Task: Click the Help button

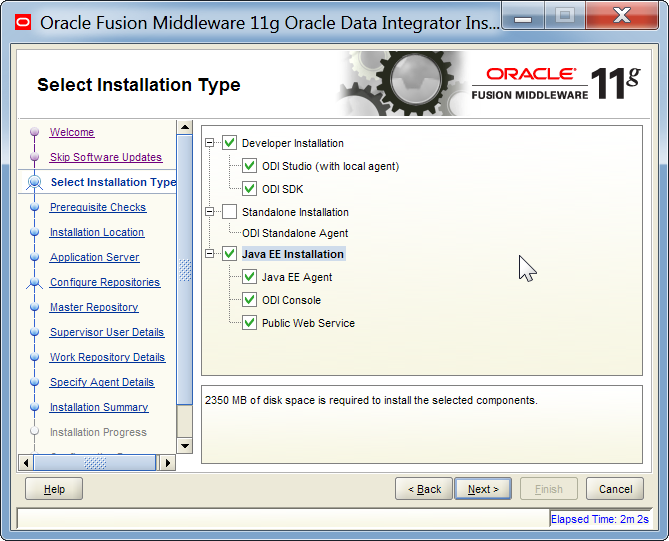Action: 54,489
